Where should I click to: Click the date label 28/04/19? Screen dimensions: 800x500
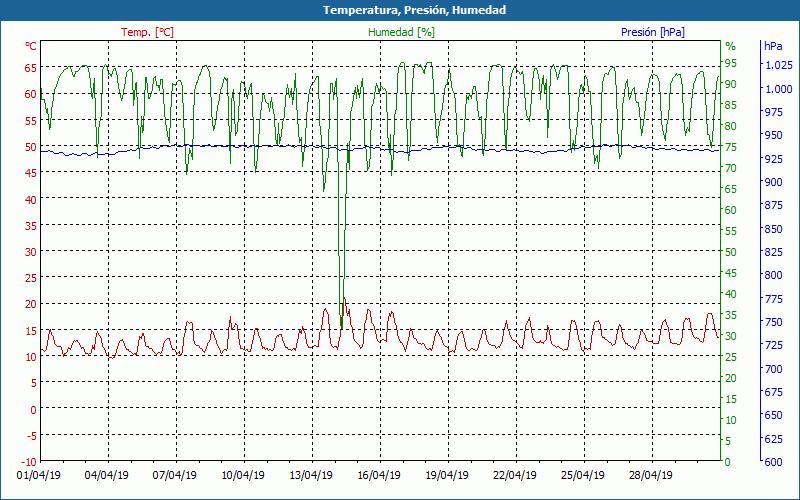coord(651,476)
